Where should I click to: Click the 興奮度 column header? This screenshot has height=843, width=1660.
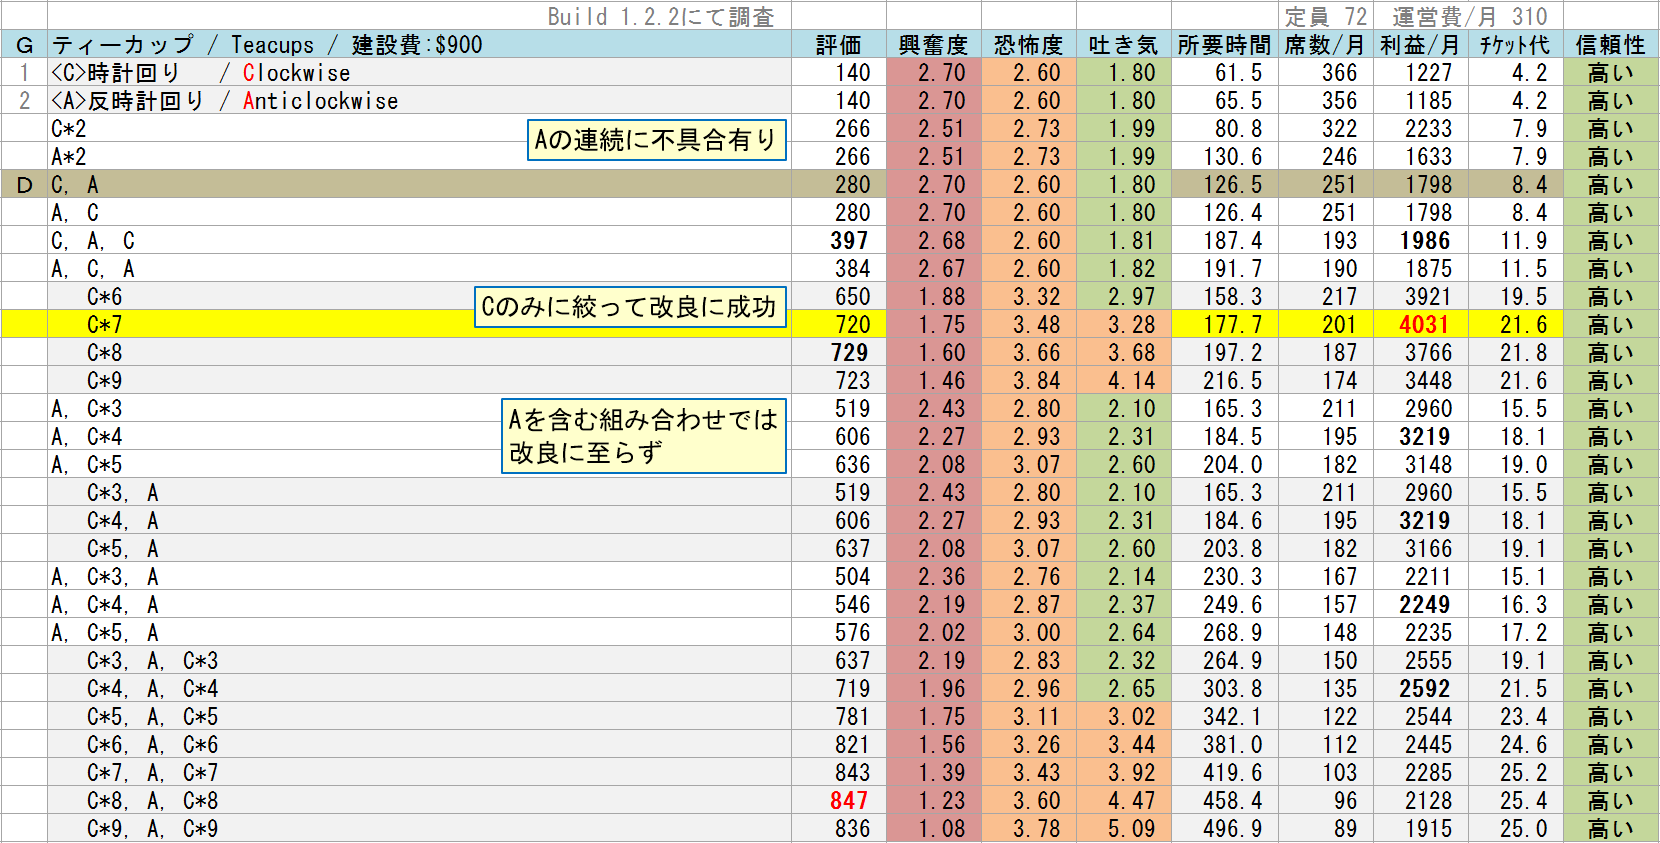click(x=933, y=45)
